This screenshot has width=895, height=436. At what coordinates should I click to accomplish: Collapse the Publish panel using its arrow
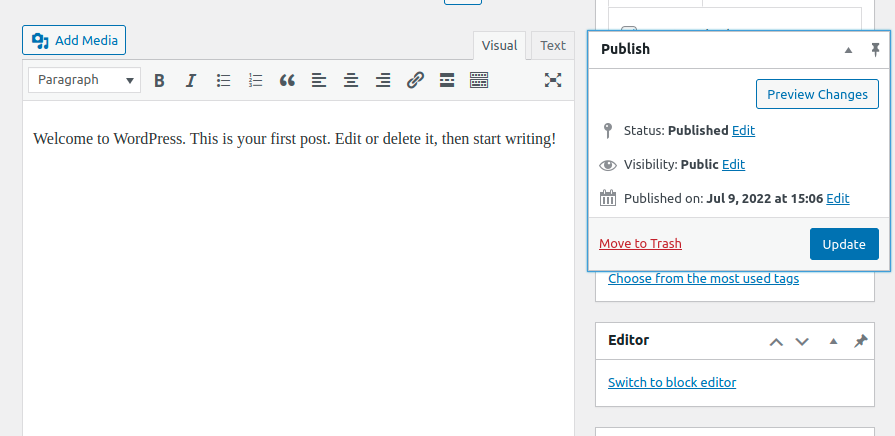pos(848,49)
